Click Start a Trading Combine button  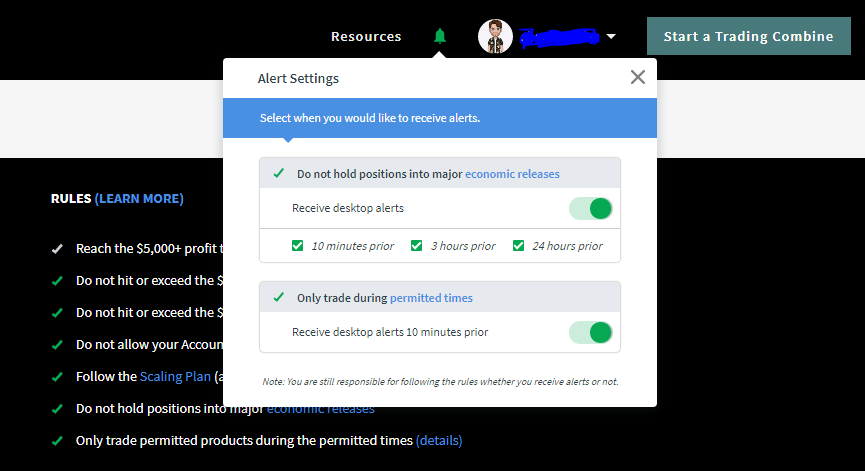point(749,36)
